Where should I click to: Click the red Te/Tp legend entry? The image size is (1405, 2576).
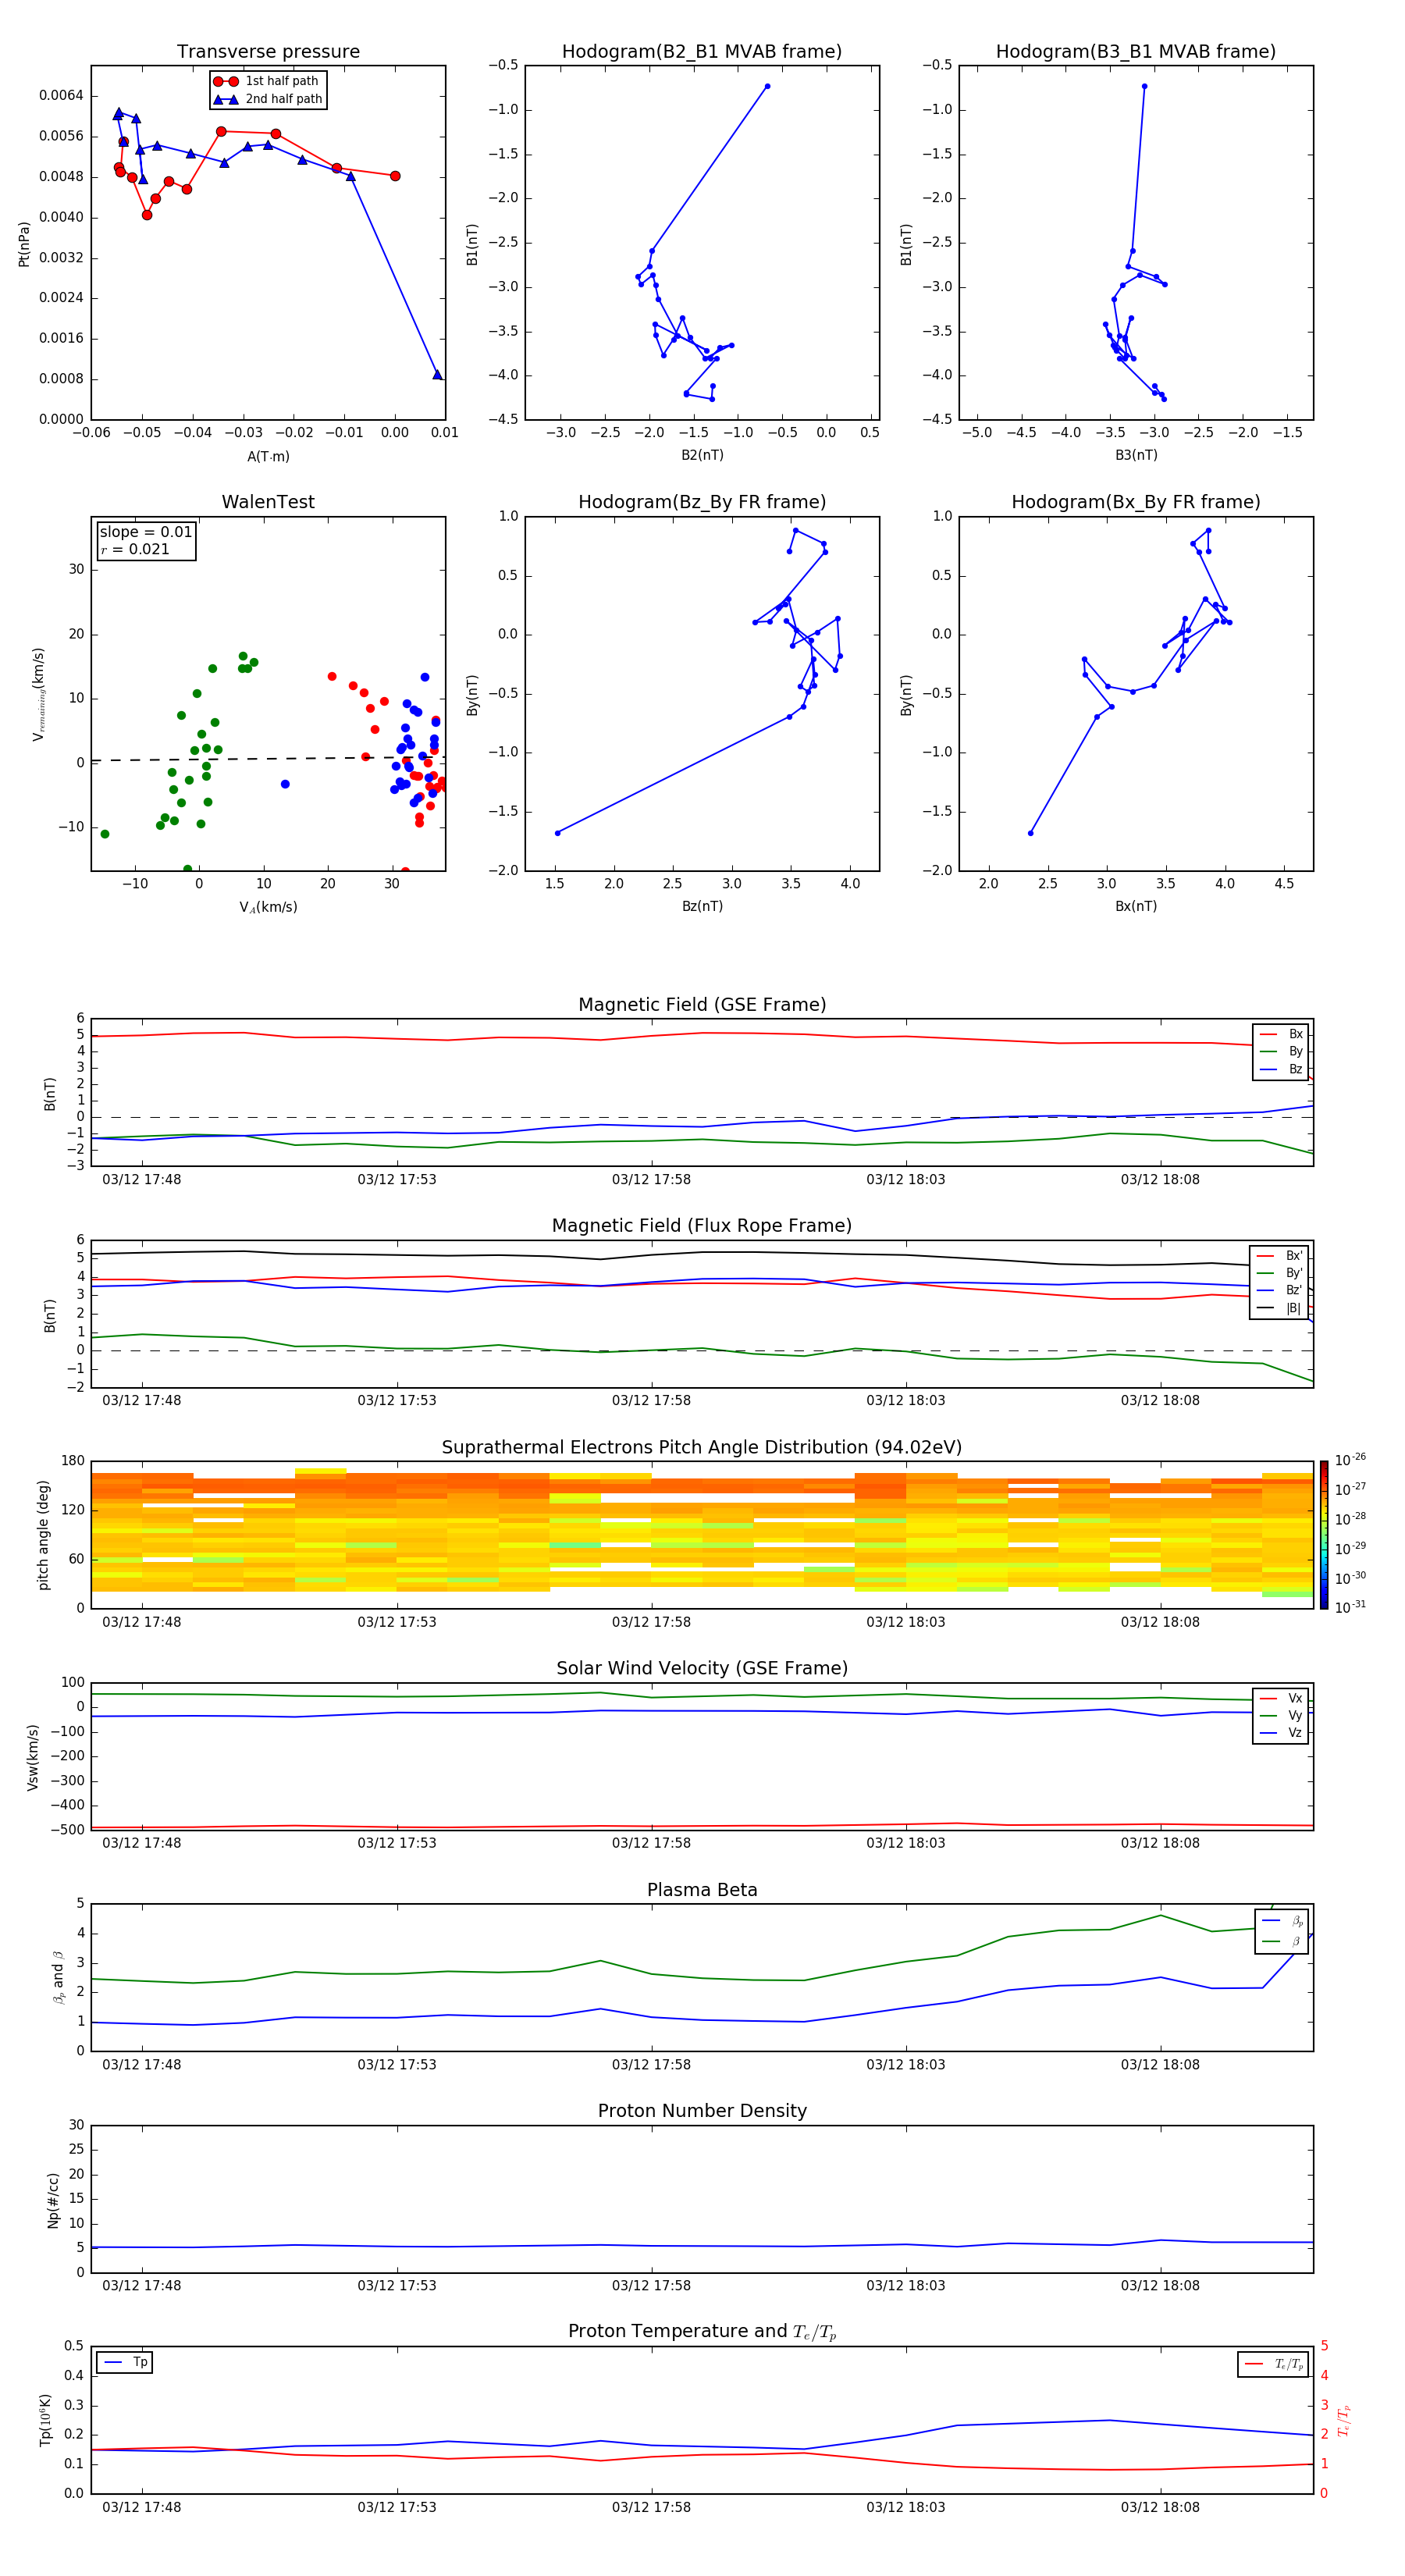[1273, 2364]
